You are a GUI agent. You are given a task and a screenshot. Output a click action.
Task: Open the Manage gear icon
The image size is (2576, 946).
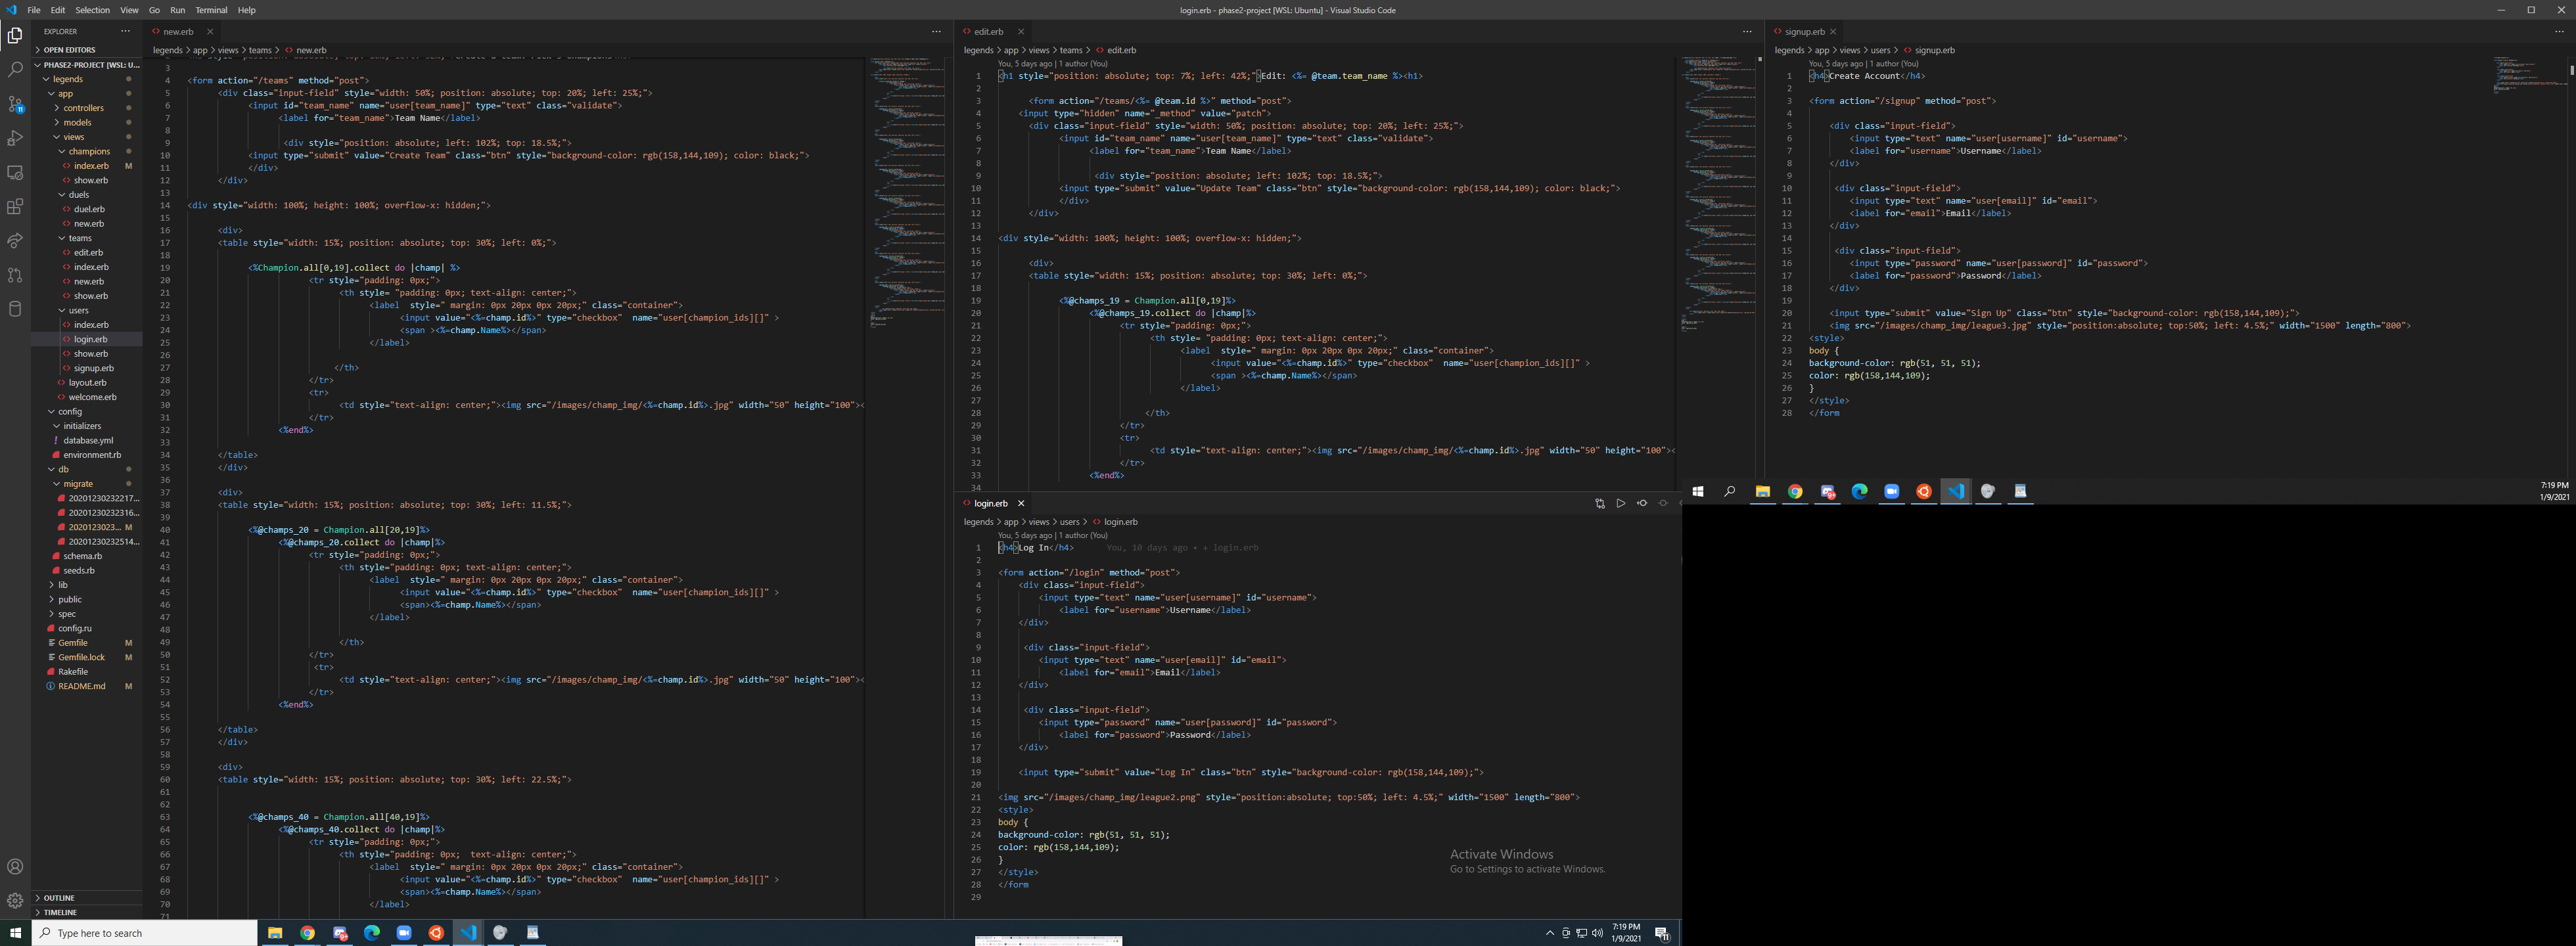pyautogui.click(x=15, y=901)
